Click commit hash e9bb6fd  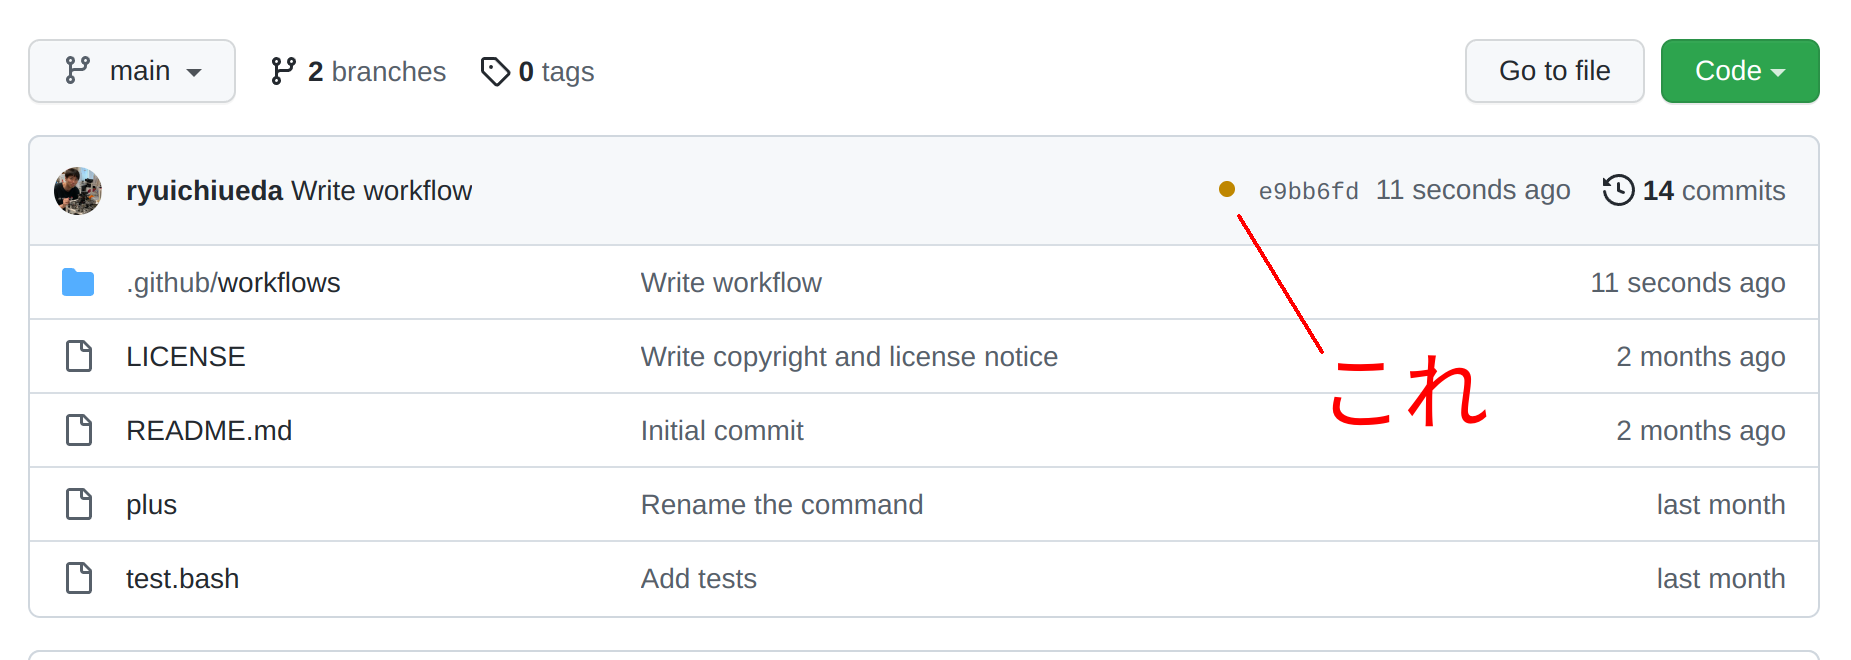click(1308, 190)
